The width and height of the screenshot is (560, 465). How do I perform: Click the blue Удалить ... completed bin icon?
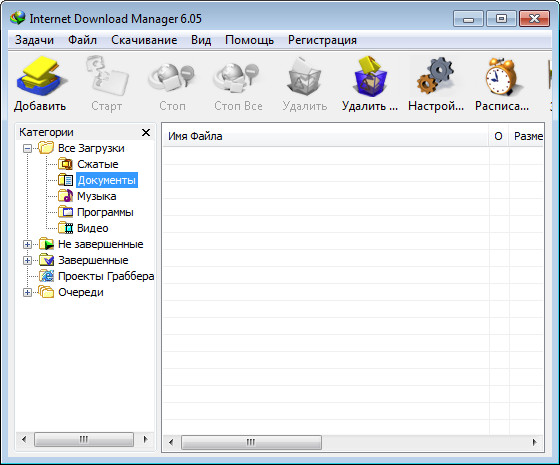(370, 76)
